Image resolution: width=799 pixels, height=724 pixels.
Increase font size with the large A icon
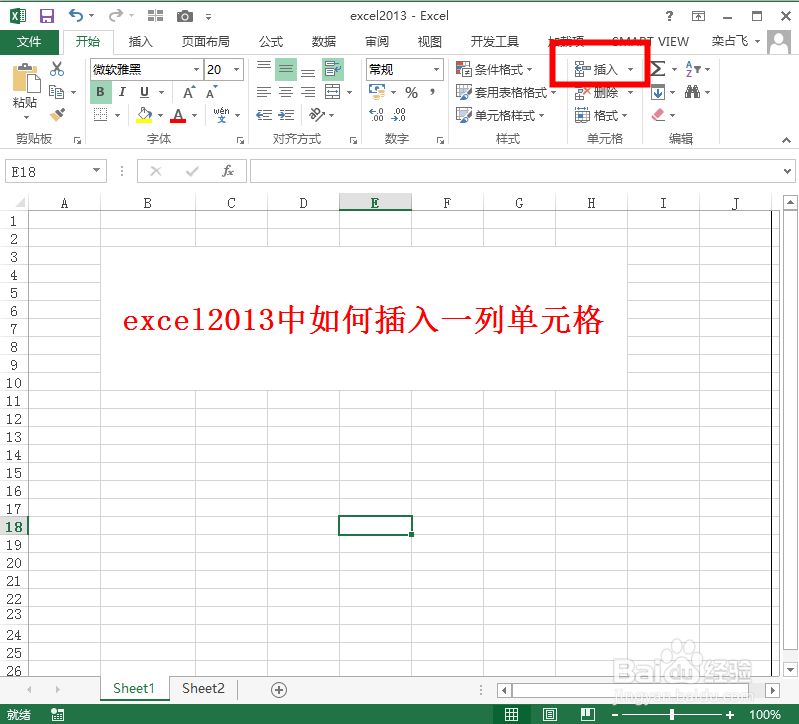(189, 93)
